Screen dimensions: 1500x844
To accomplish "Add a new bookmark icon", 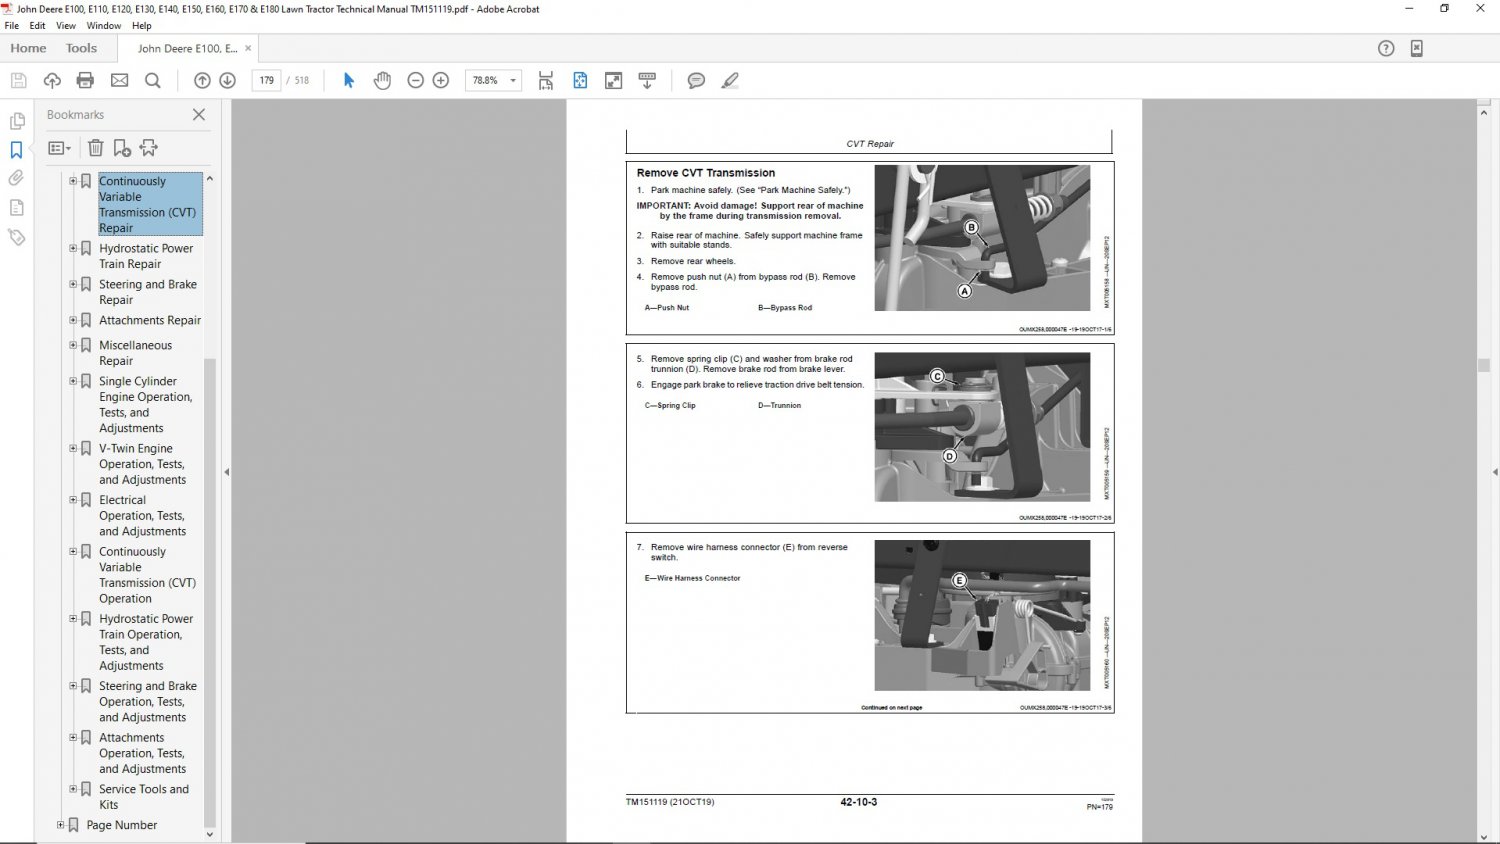I will pyautogui.click(x=122, y=148).
